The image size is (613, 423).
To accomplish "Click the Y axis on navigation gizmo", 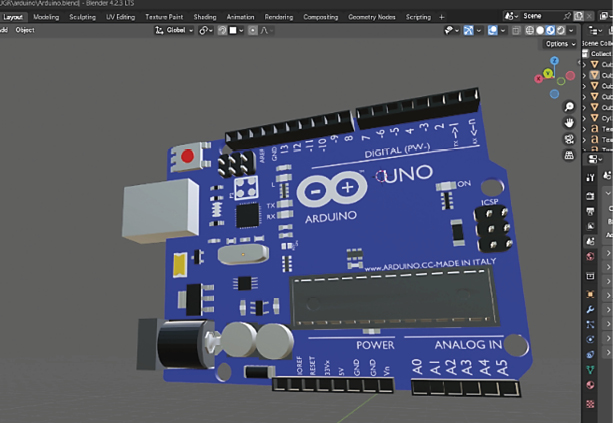I will [548, 73].
